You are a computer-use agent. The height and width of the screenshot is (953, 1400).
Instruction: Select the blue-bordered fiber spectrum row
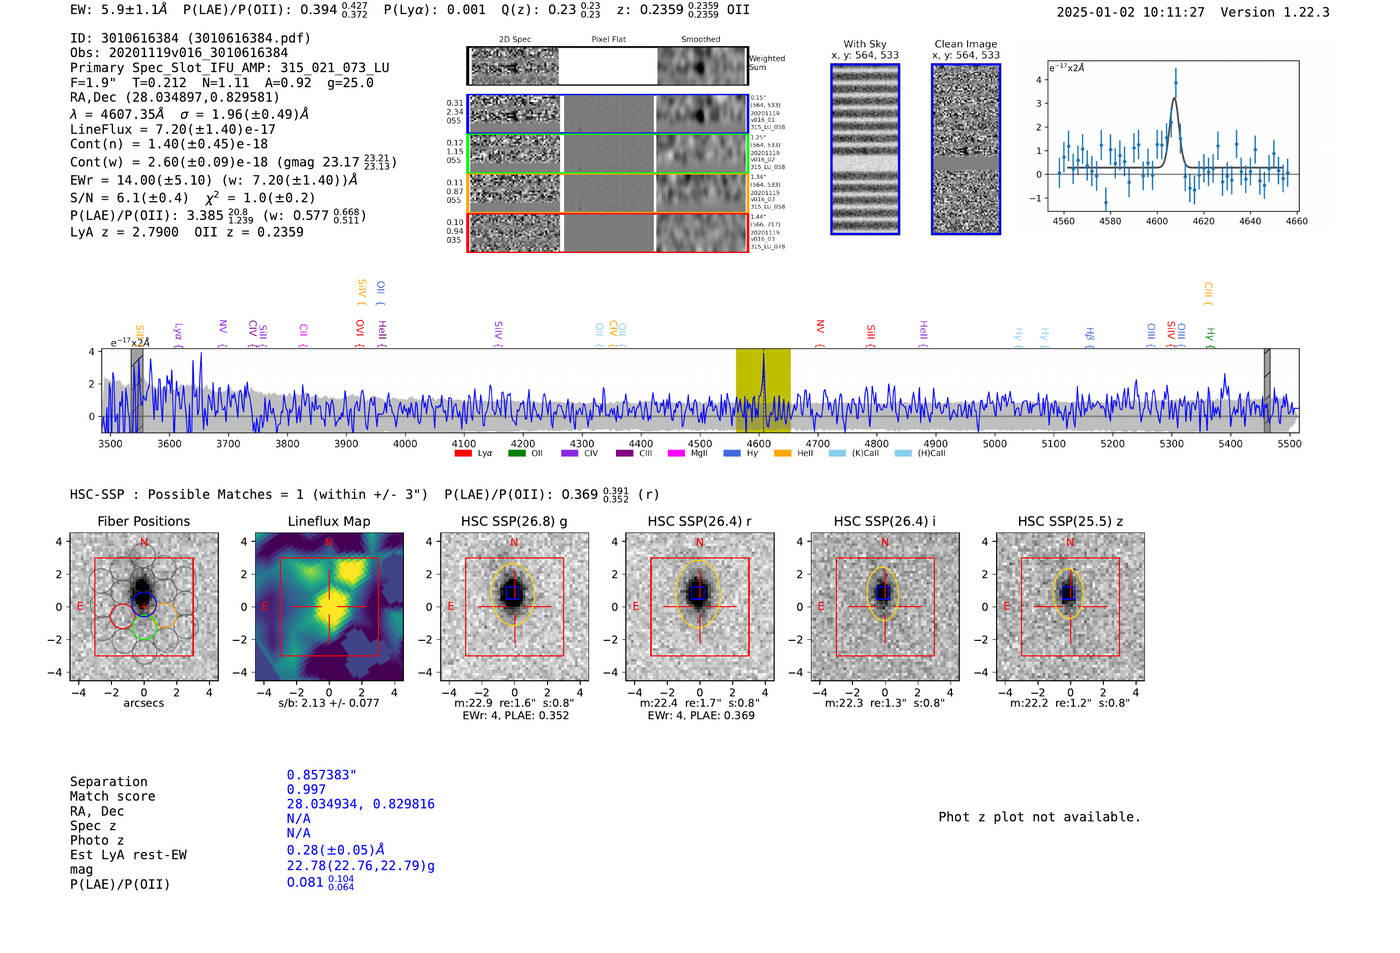tap(608, 114)
